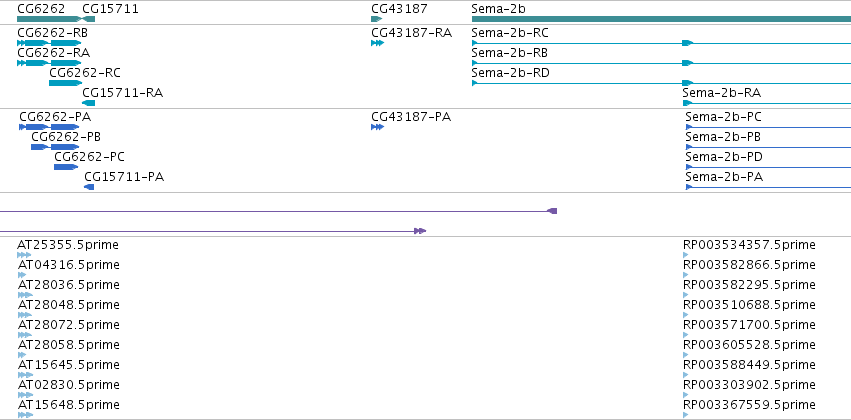The image size is (851, 420).
Task: Click the CG43187-RA transcript label
Action: click(411, 33)
